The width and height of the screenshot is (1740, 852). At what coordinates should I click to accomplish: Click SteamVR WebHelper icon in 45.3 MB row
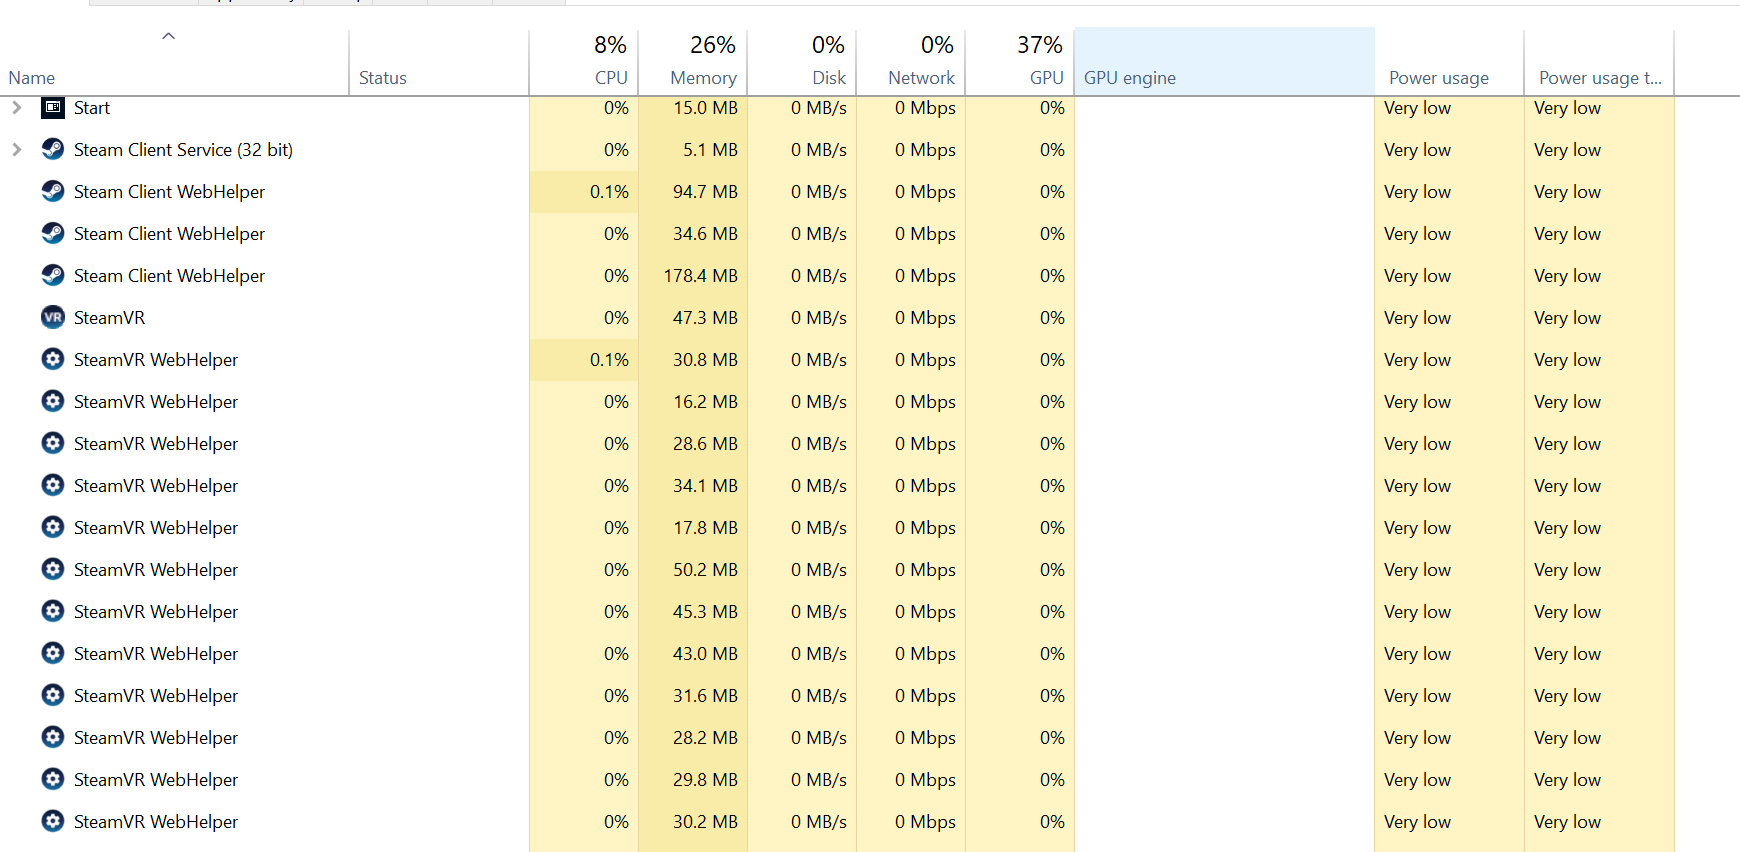[53, 611]
